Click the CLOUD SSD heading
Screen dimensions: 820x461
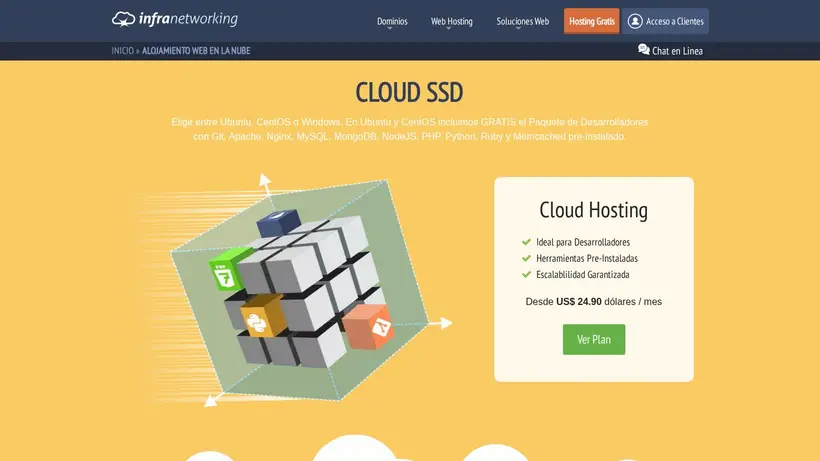tap(409, 93)
